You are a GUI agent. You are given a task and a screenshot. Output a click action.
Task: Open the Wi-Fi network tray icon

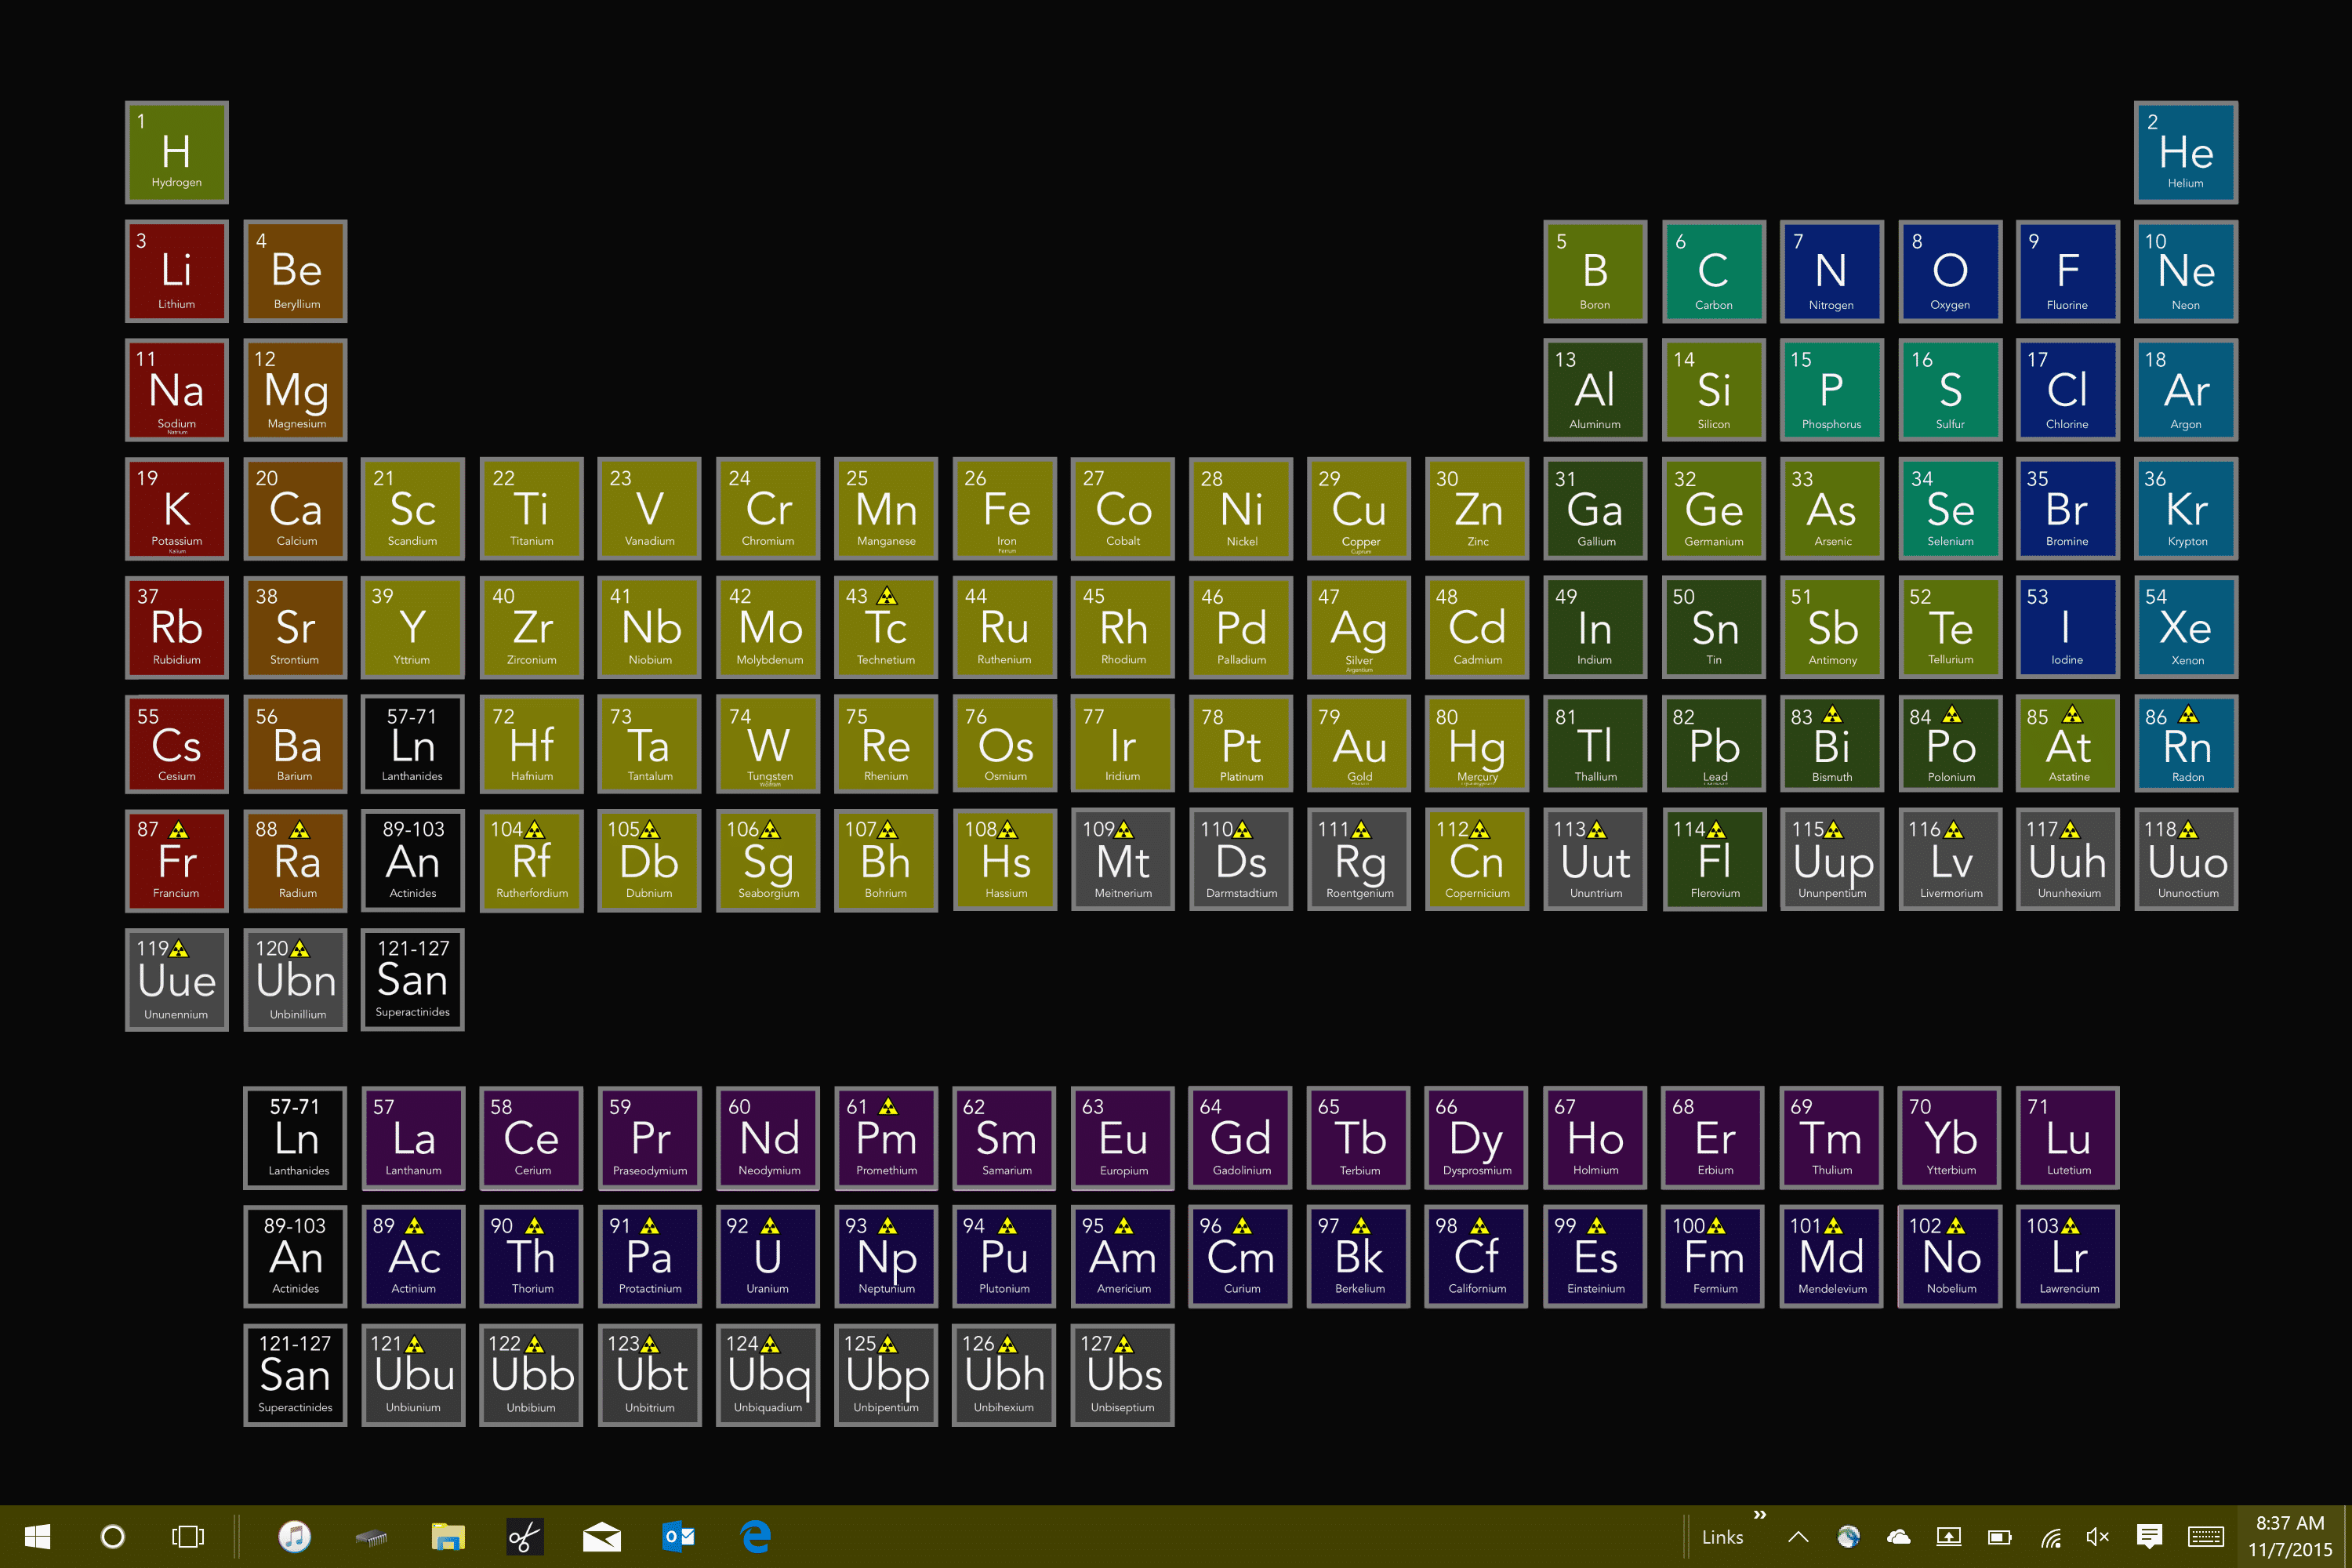coord(2050,1537)
